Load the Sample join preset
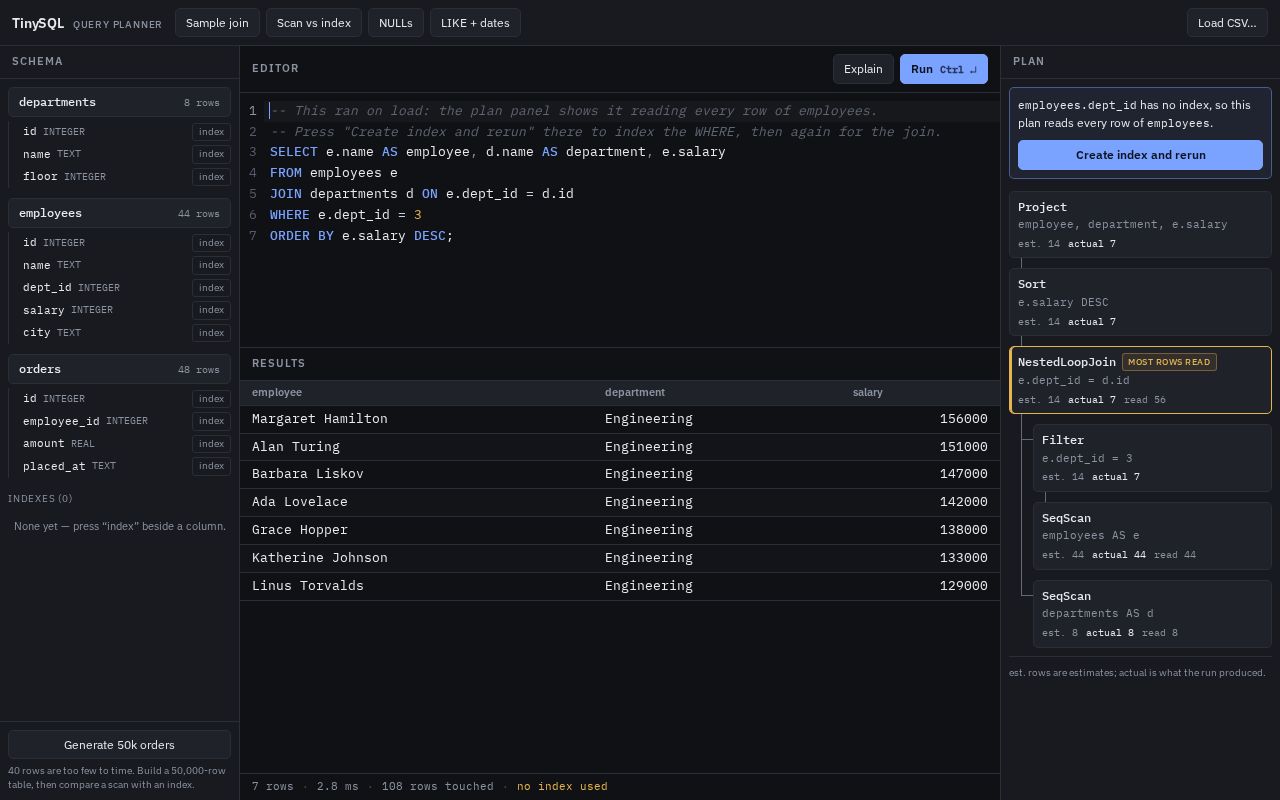1280x800 pixels. tap(217, 23)
